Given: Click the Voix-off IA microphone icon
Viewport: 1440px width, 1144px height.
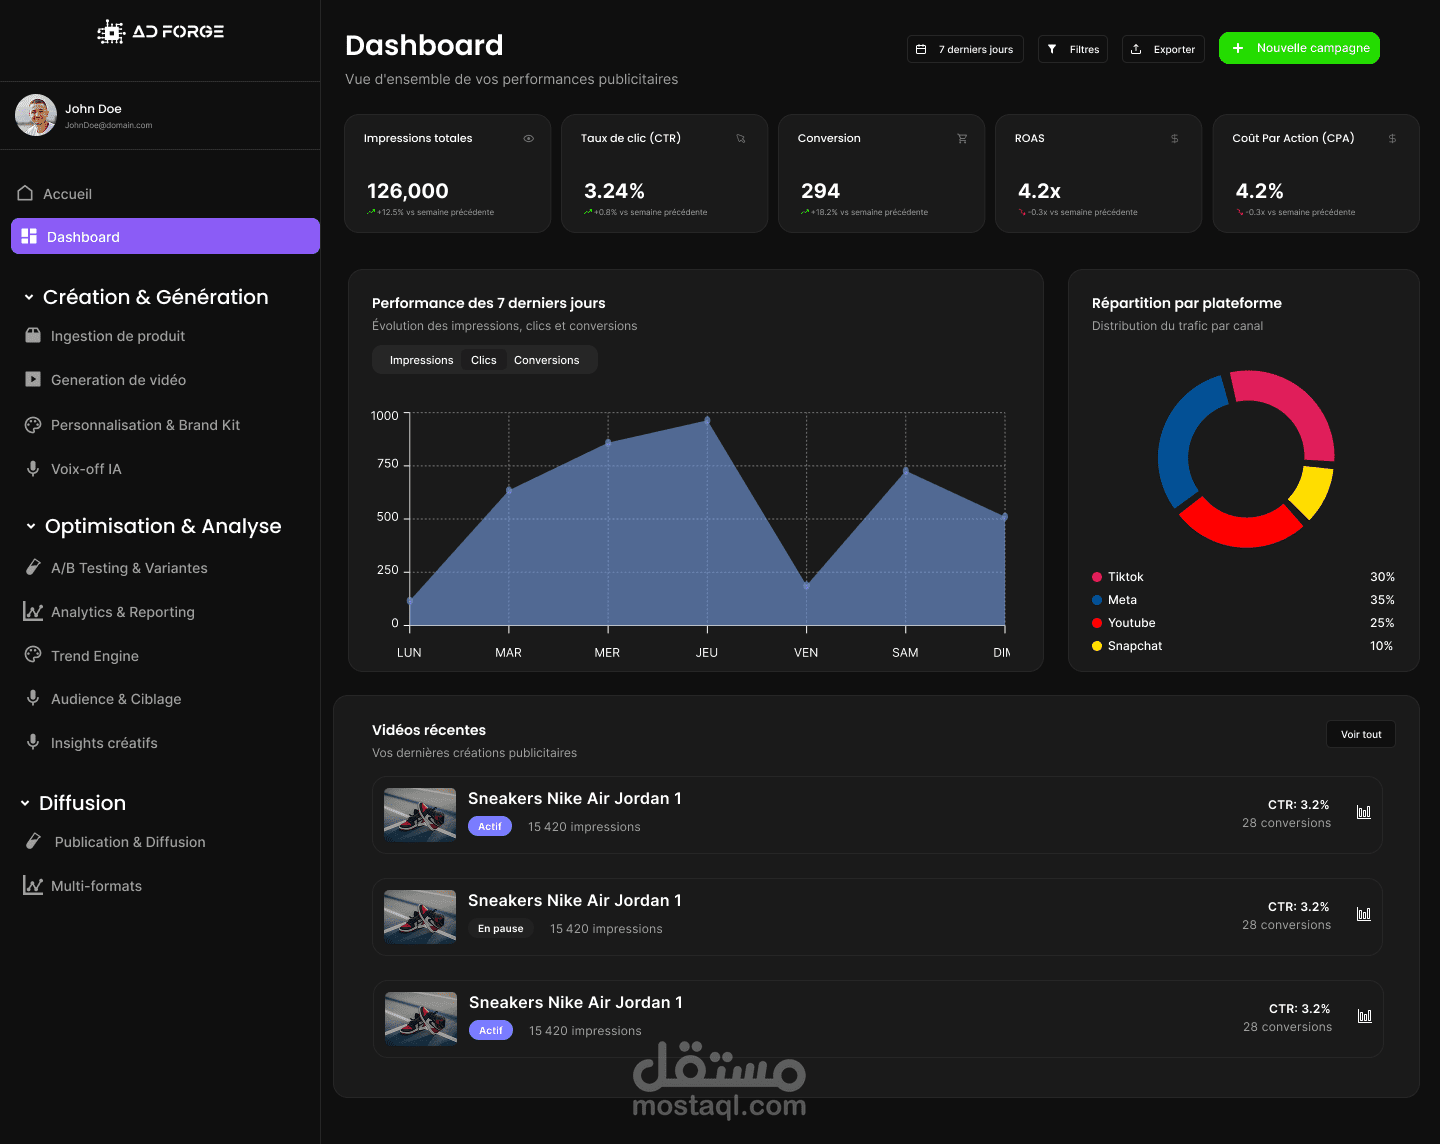Looking at the screenshot, I should (33, 468).
